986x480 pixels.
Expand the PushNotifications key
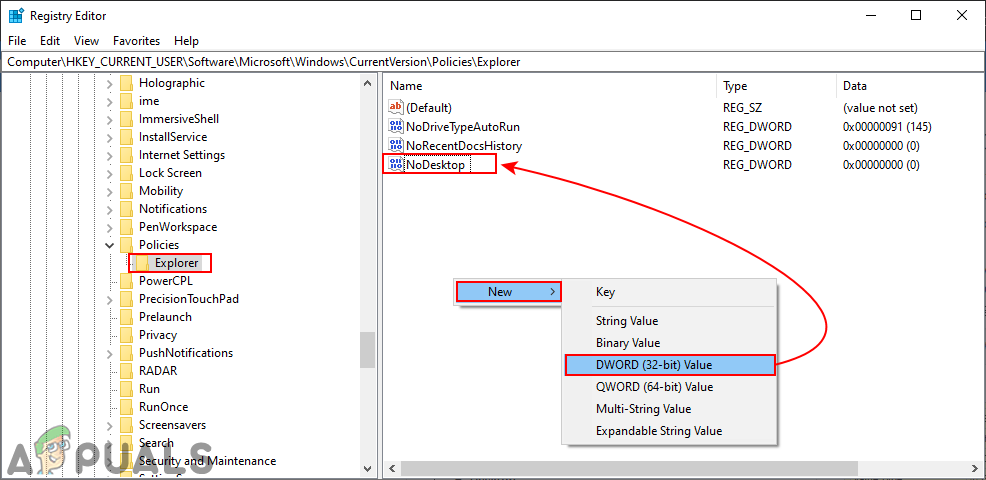click(x=109, y=353)
